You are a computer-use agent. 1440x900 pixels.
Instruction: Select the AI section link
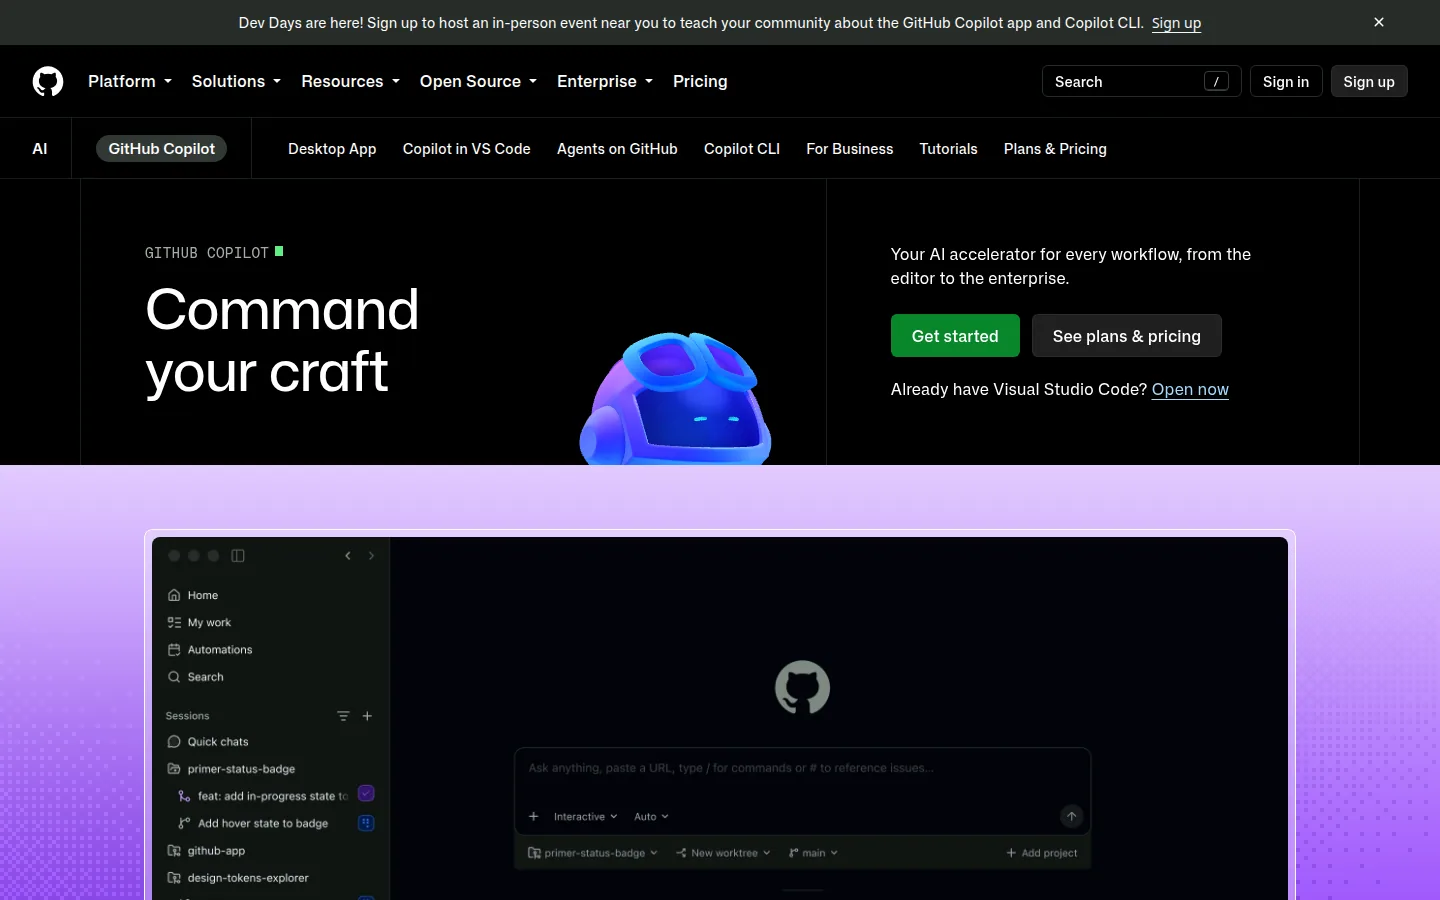point(40,149)
